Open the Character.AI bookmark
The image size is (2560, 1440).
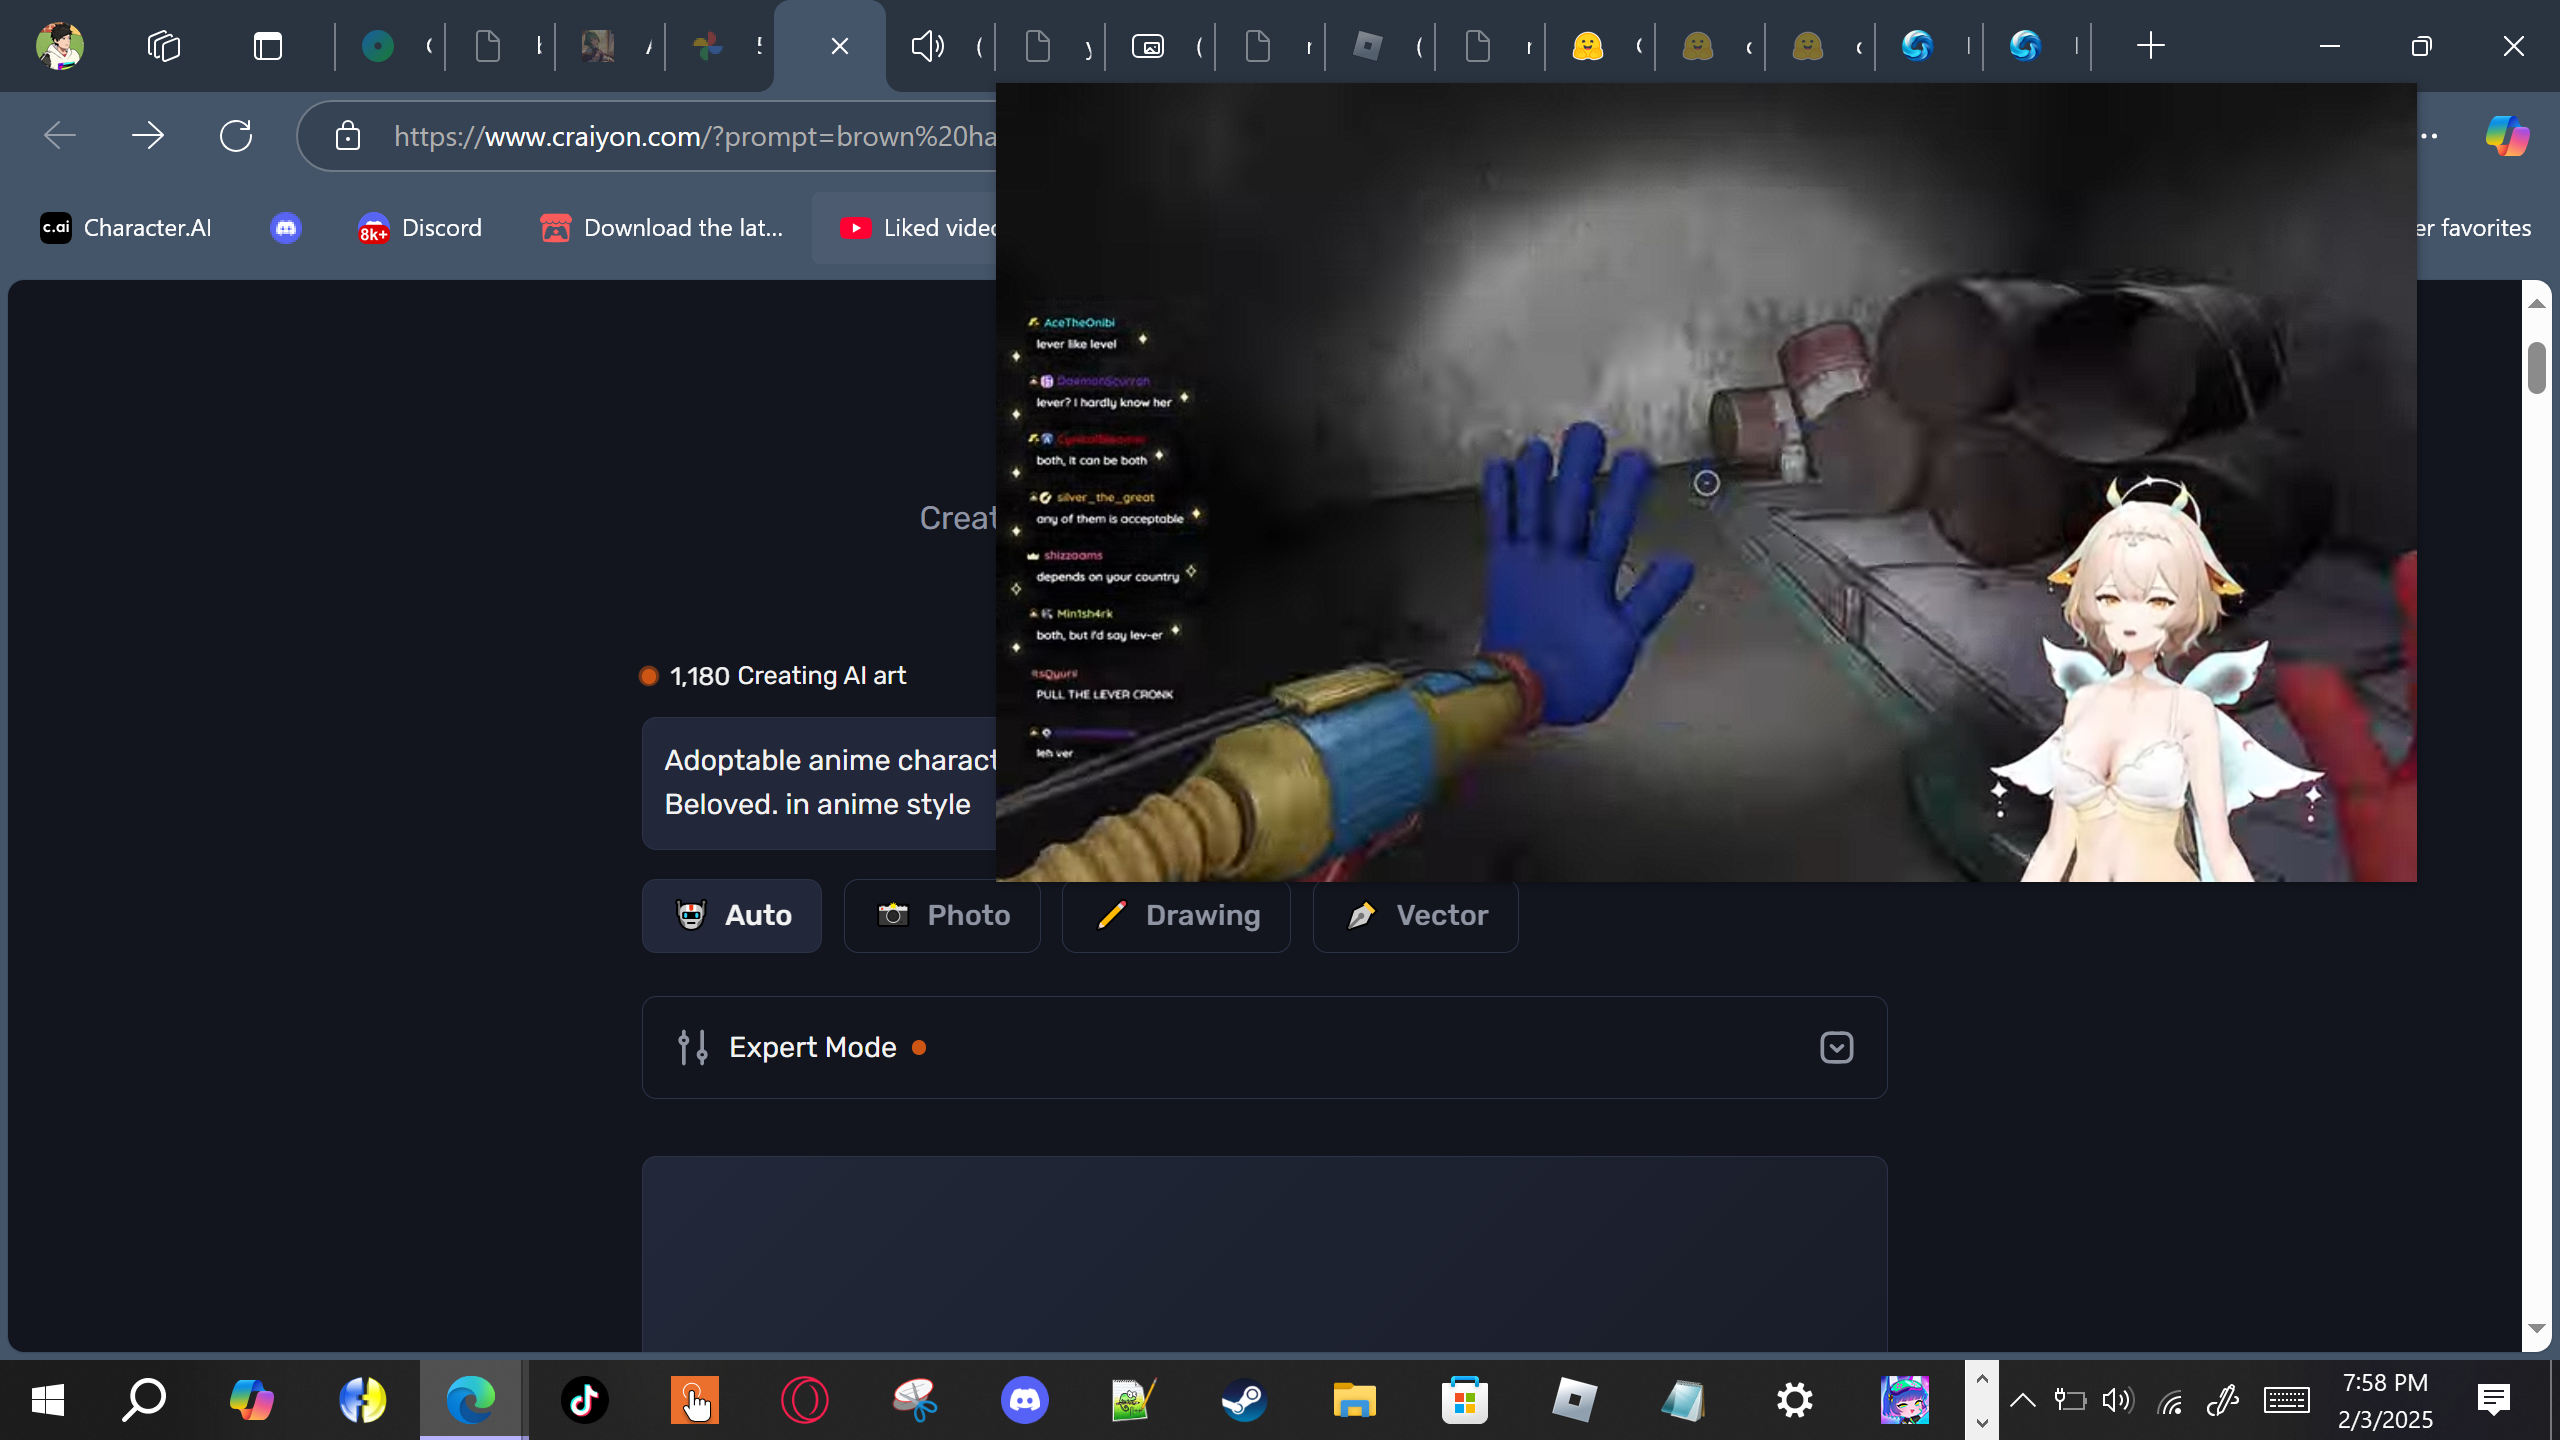click(x=126, y=228)
